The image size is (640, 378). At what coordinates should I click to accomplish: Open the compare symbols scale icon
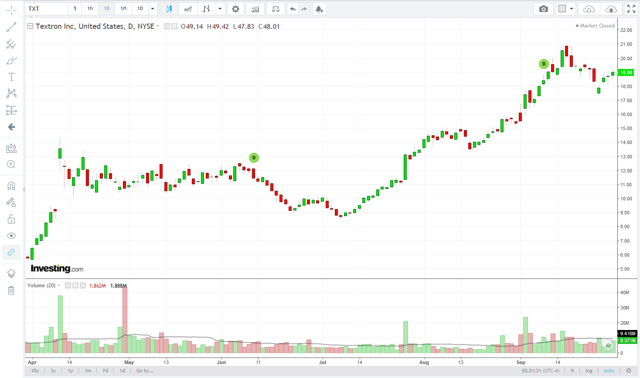tap(276, 9)
